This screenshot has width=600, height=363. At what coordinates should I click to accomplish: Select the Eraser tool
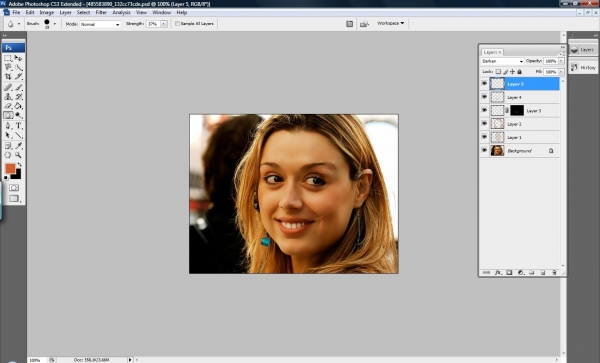tap(8, 106)
